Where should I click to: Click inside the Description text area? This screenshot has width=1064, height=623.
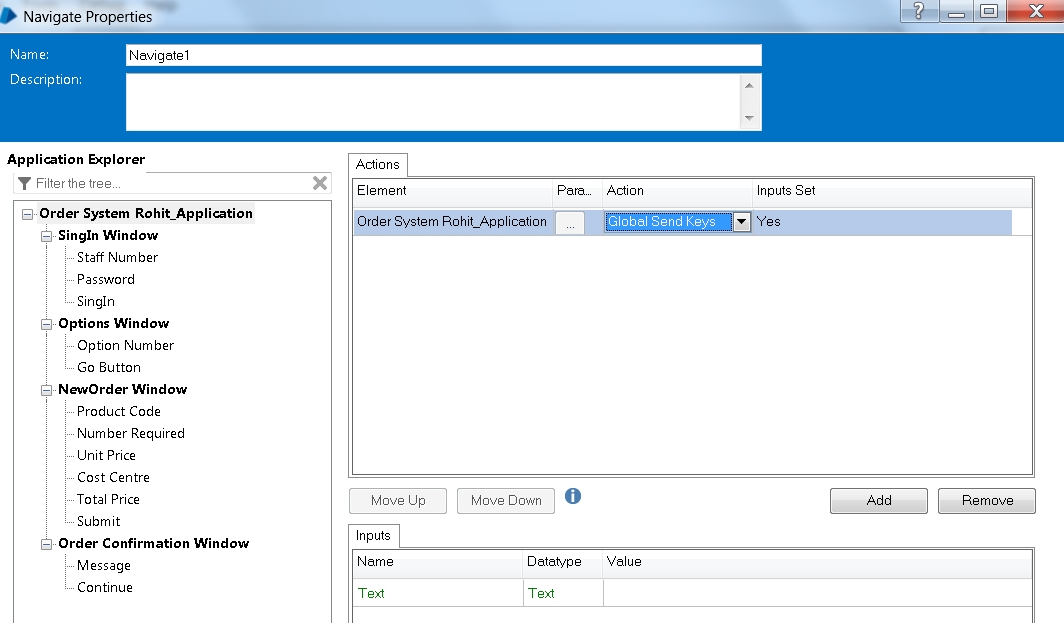[x=432, y=102]
